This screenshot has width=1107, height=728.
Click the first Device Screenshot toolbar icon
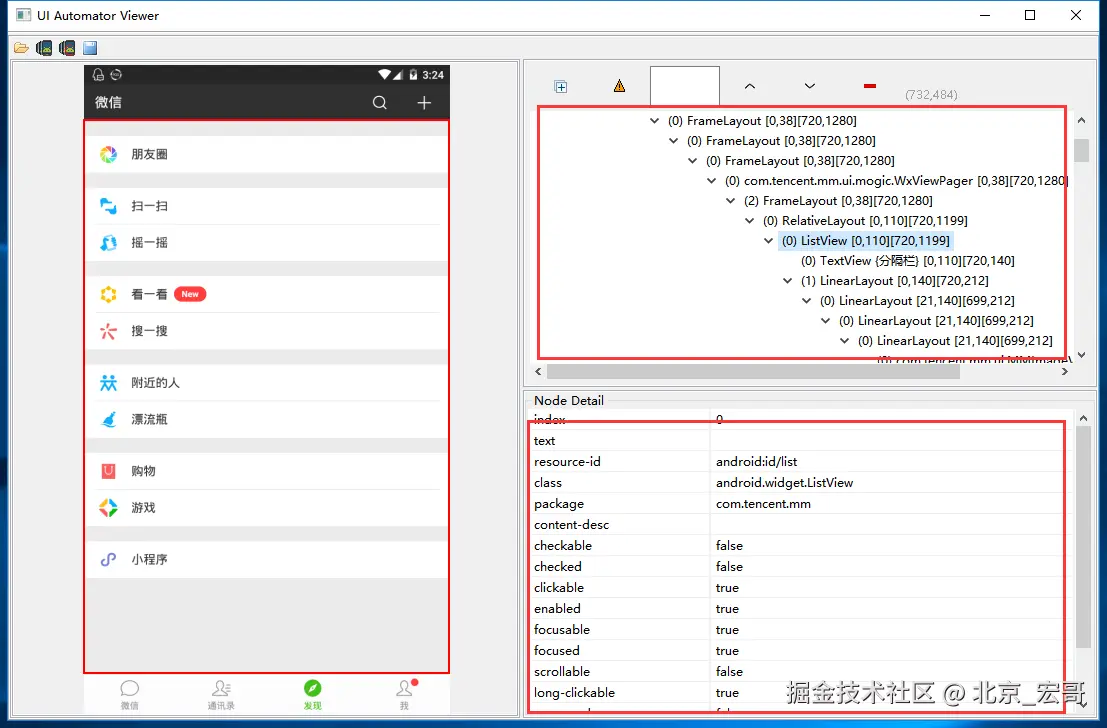point(44,48)
